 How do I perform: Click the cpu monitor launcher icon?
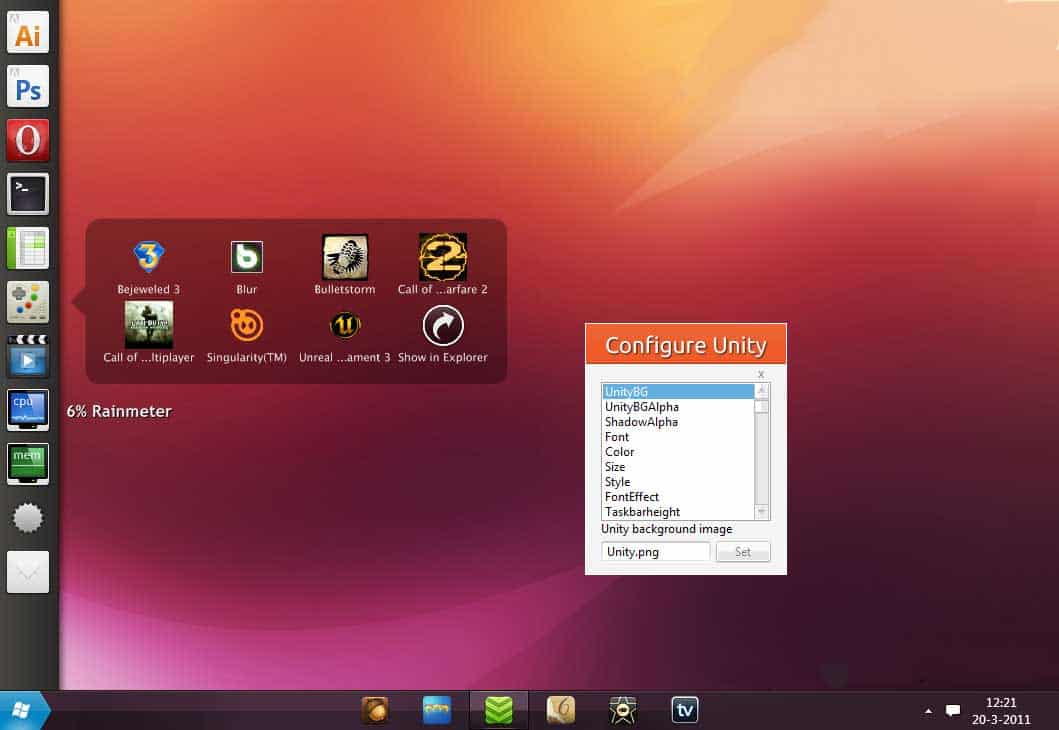click(x=28, y=410)
